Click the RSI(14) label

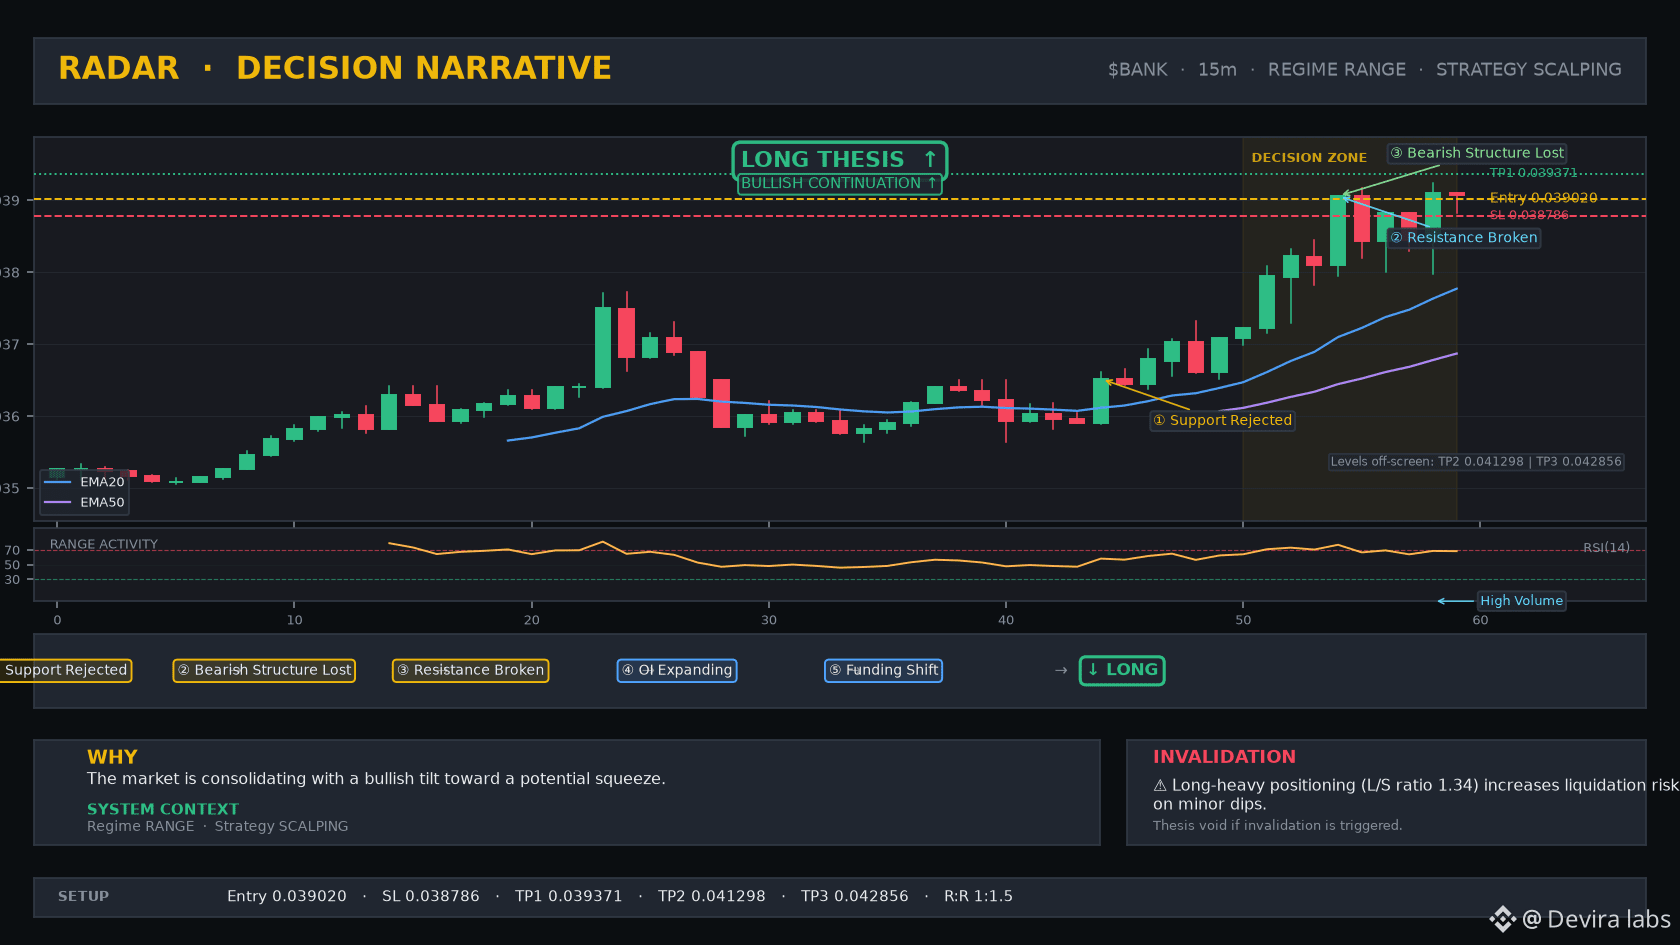[1606, 547]
